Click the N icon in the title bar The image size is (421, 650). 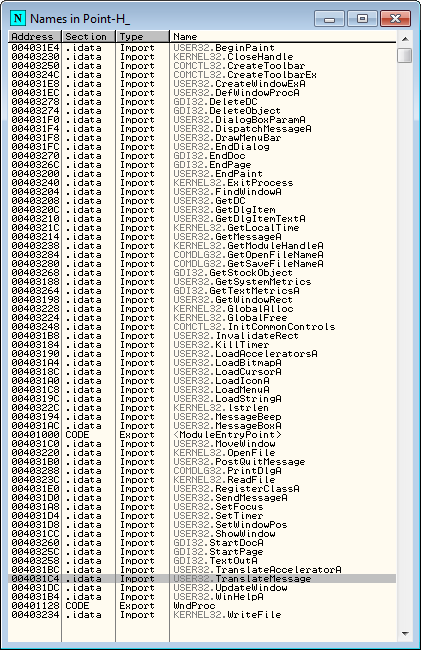tap(17, 18)
